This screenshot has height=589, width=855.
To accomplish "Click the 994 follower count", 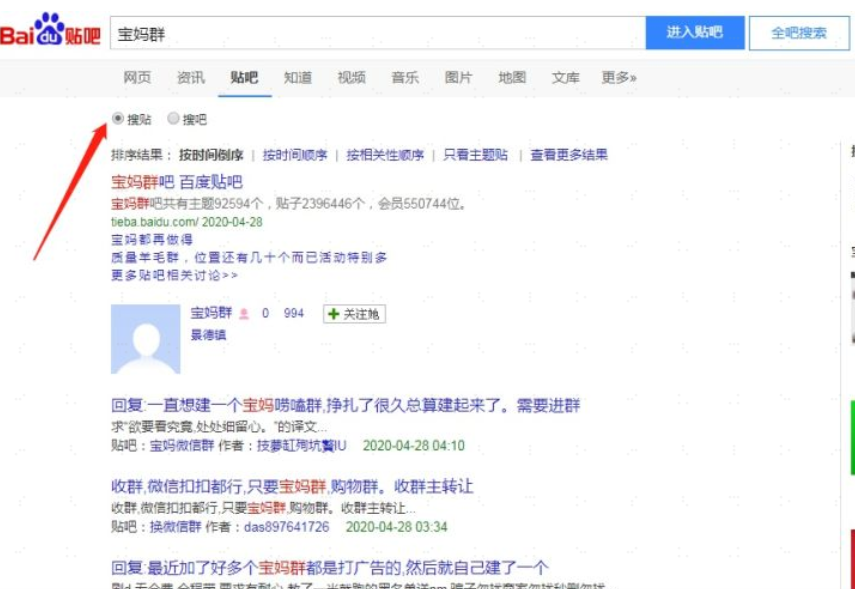I will pyautogui.click(x=294, y=313).
